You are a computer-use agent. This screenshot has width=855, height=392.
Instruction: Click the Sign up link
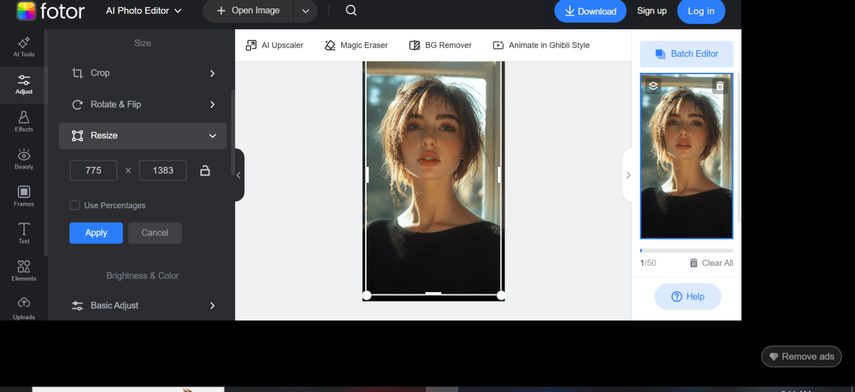coord(652,11)
